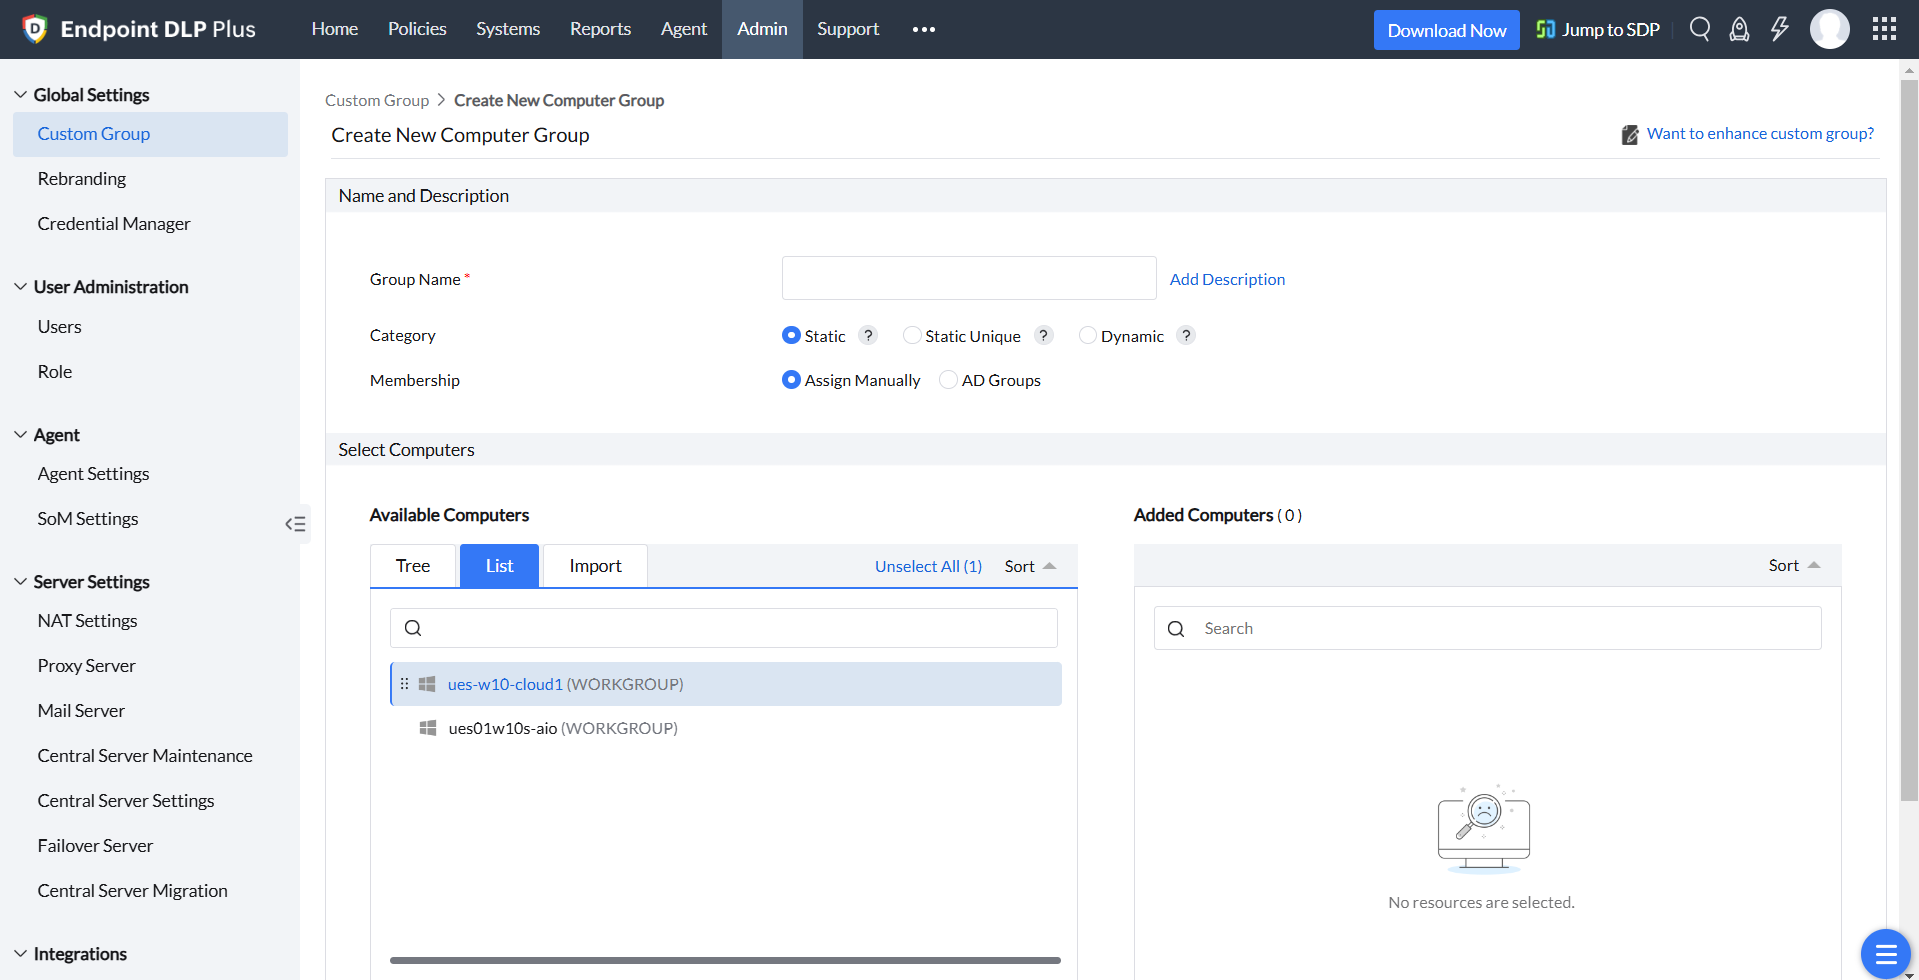Image resolution: width=1919 pixels, height=980 pixels.
Task: Click the help icon beside Dynamic
Action: [x=1186, y=336]
